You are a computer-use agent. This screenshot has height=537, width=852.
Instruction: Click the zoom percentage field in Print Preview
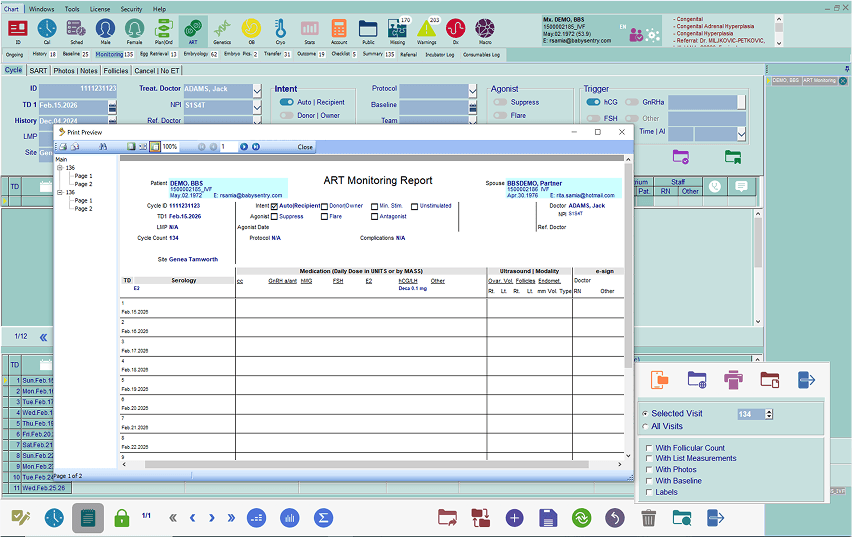click(170, 147)
